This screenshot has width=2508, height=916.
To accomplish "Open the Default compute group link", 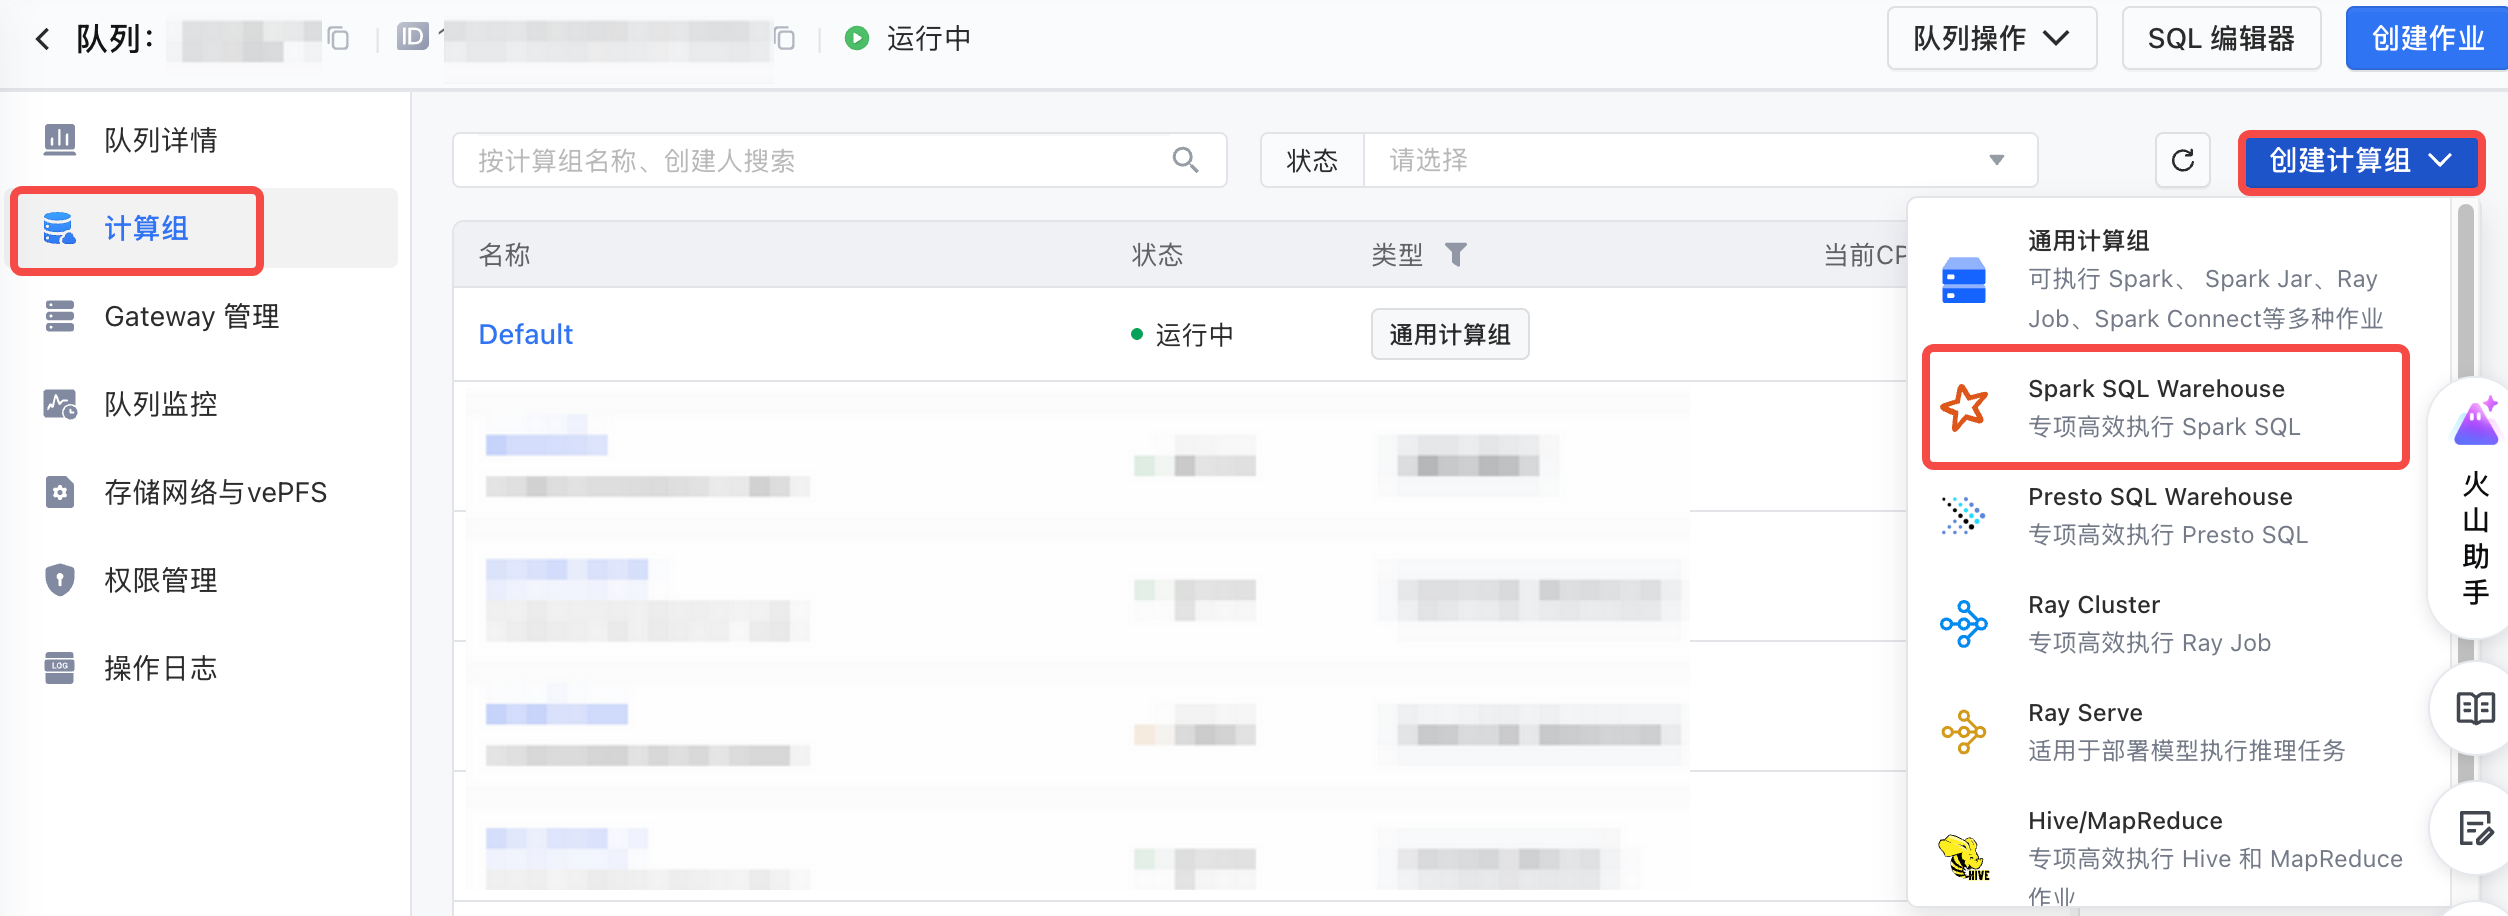I will (x=525, y=334).
